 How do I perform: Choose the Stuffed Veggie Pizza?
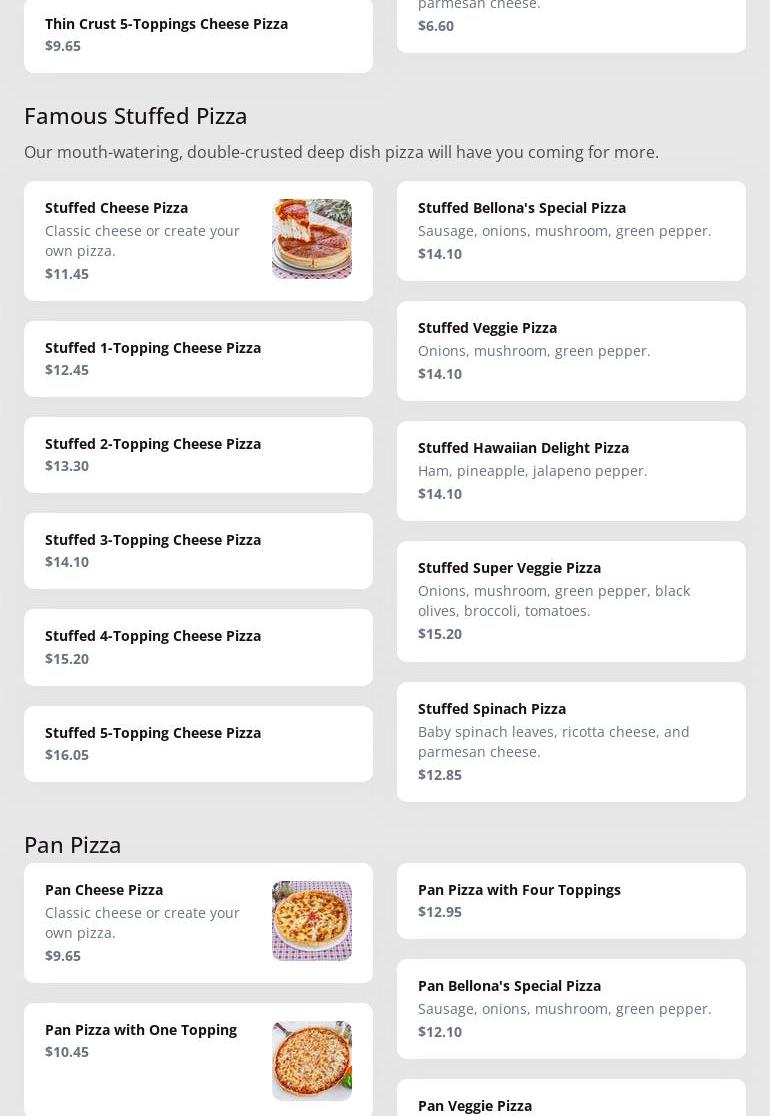click(x=570, y=350)
